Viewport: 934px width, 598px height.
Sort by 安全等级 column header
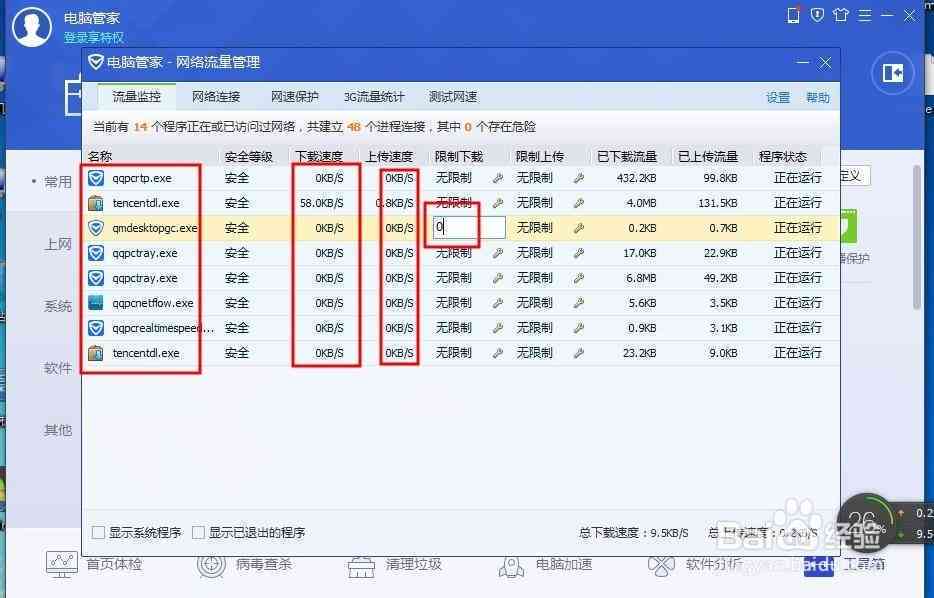tap(249, 157)
